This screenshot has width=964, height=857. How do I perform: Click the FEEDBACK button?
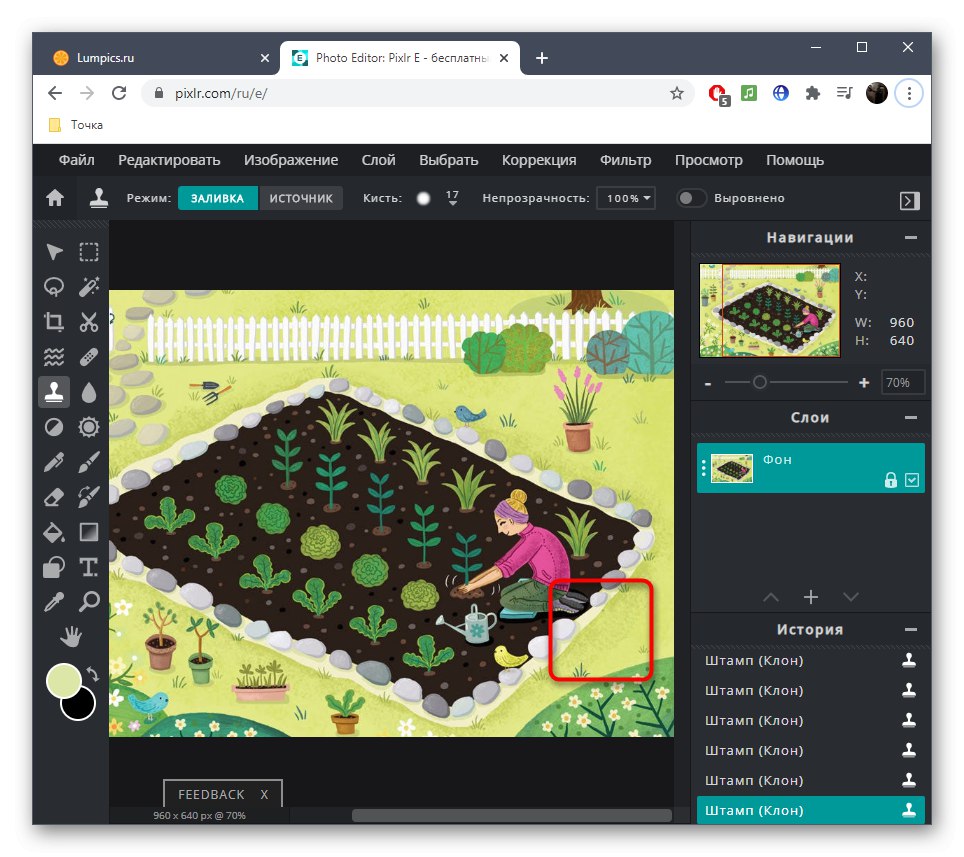pos(211,794)
